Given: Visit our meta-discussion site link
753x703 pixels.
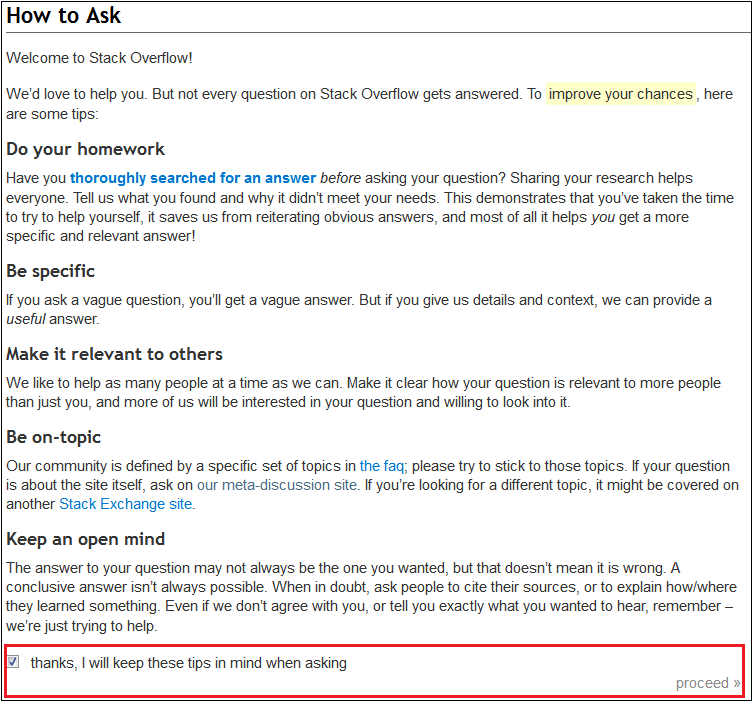Looking at the screenshot, I should (x=277, y=485).
